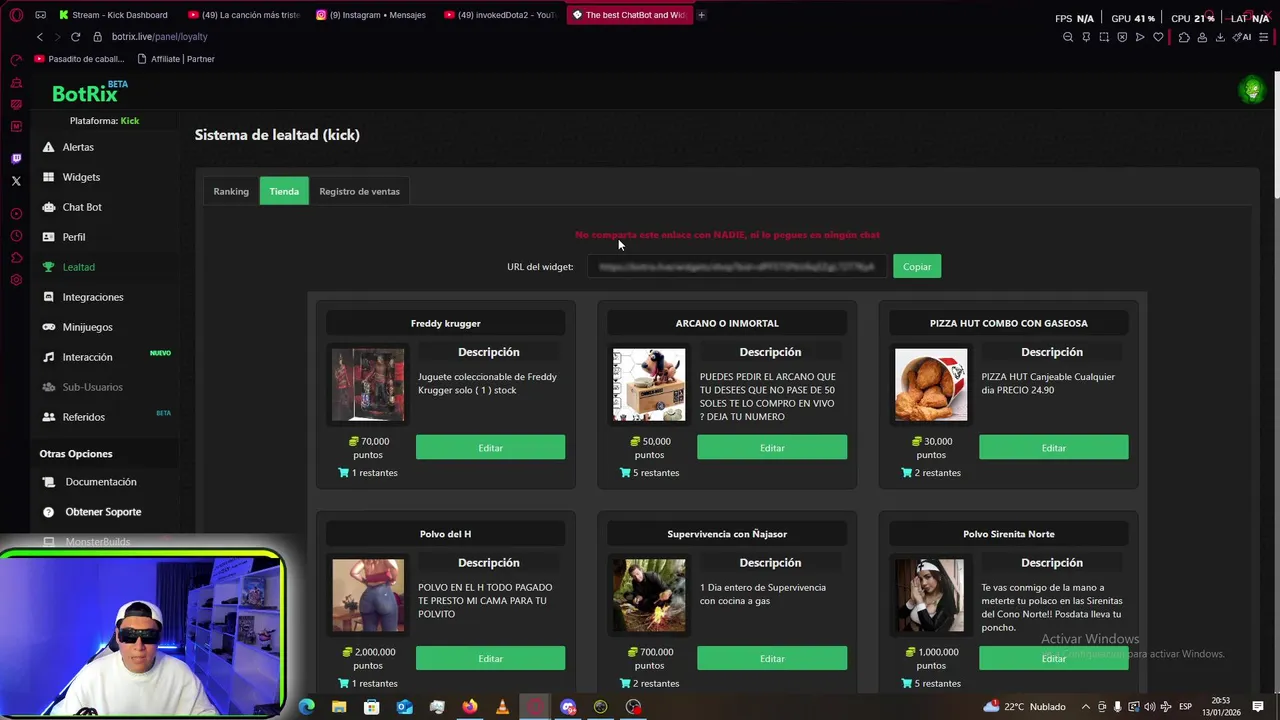Click the Documentación book icon
This screenshot has height=720, width=1280.
pos(48,482)
